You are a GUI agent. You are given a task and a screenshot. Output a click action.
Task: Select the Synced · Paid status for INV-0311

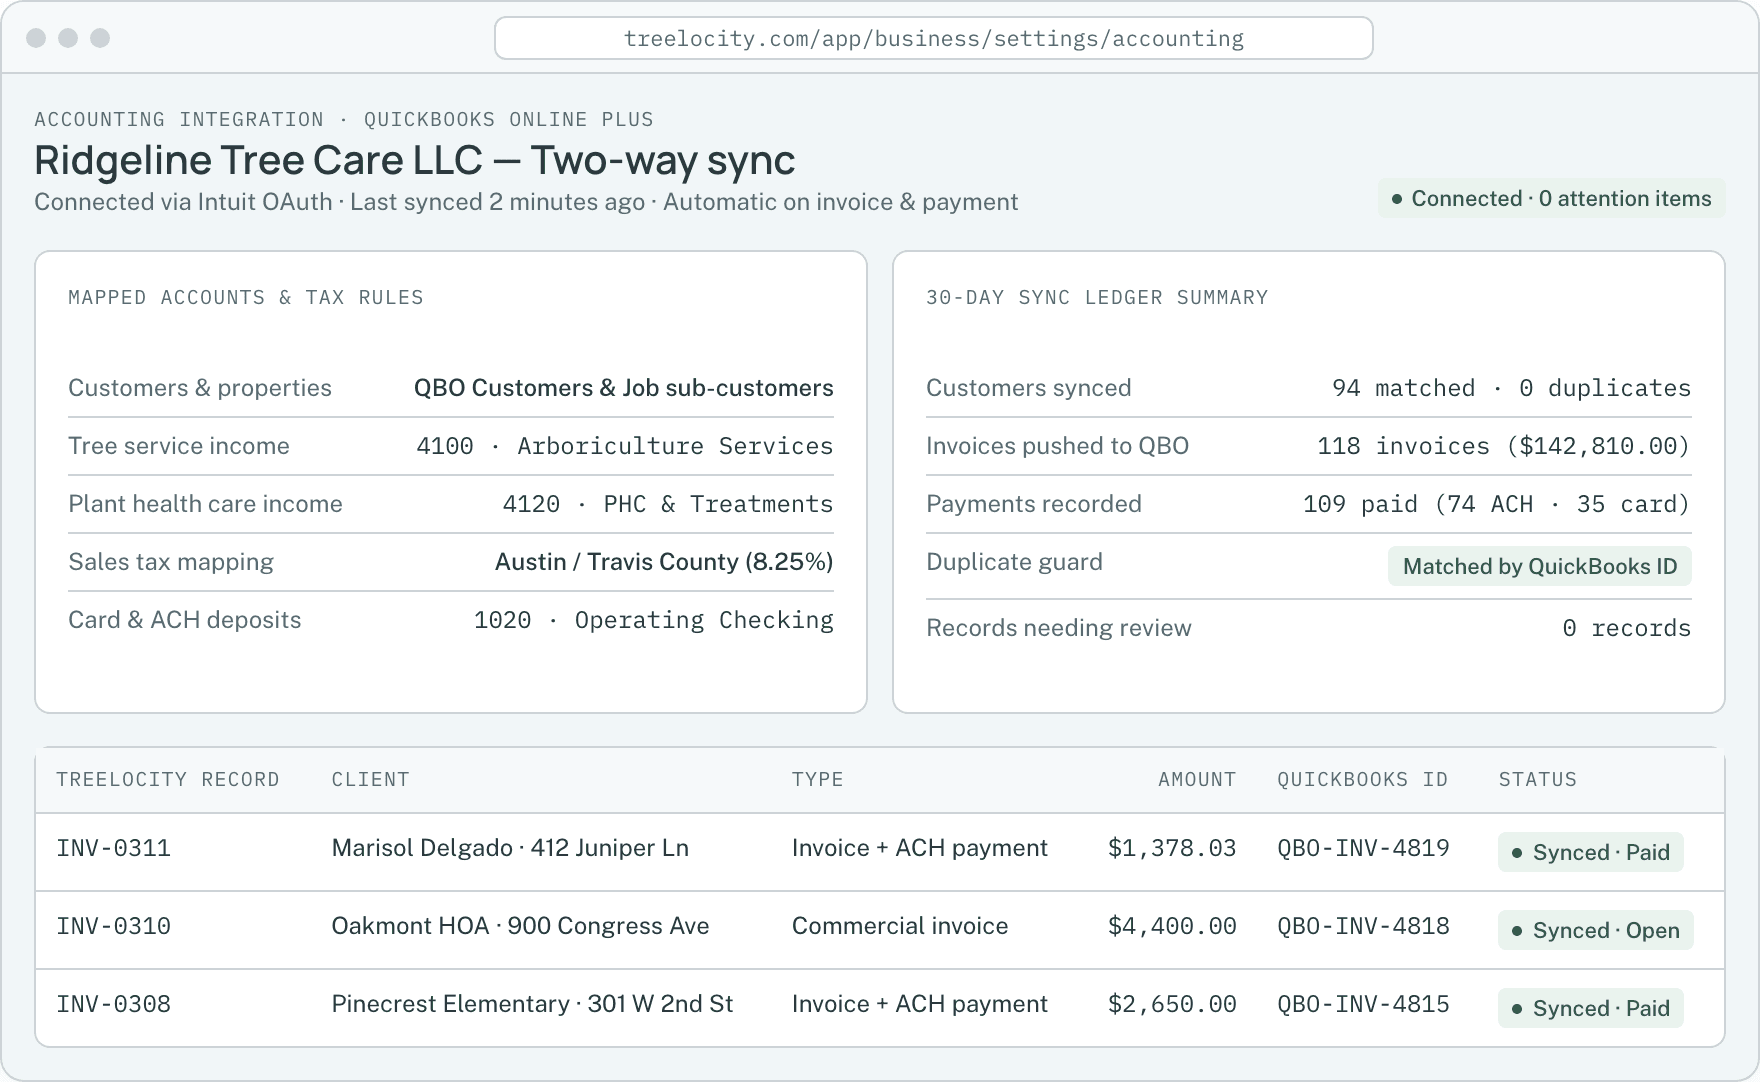(1590, 852)
